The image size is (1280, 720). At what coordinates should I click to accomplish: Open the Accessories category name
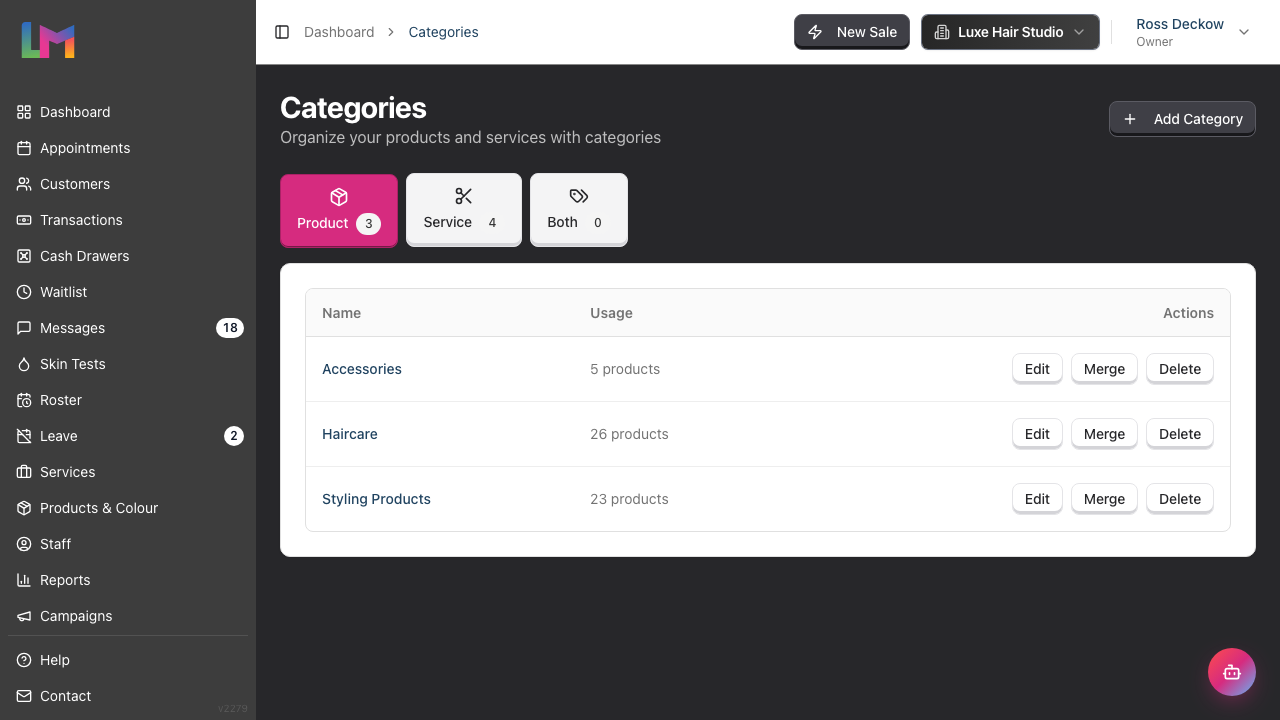click(x=362, y=369)
